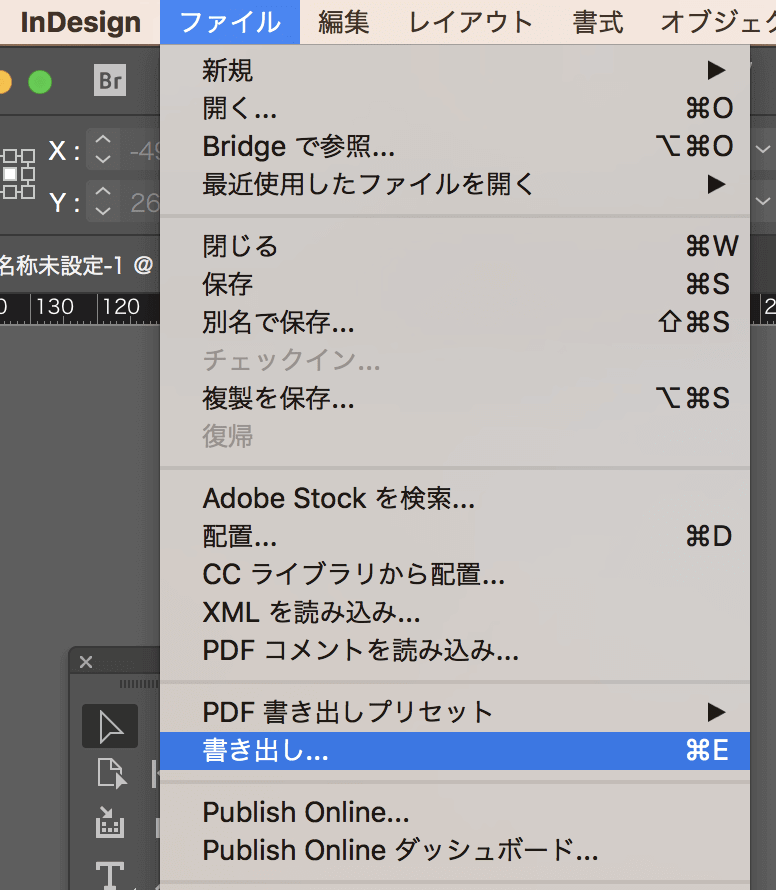Set the reference point proxy to center
This screenshot has width=776, height=890.
pyautogui.click(x=8, y=173)
